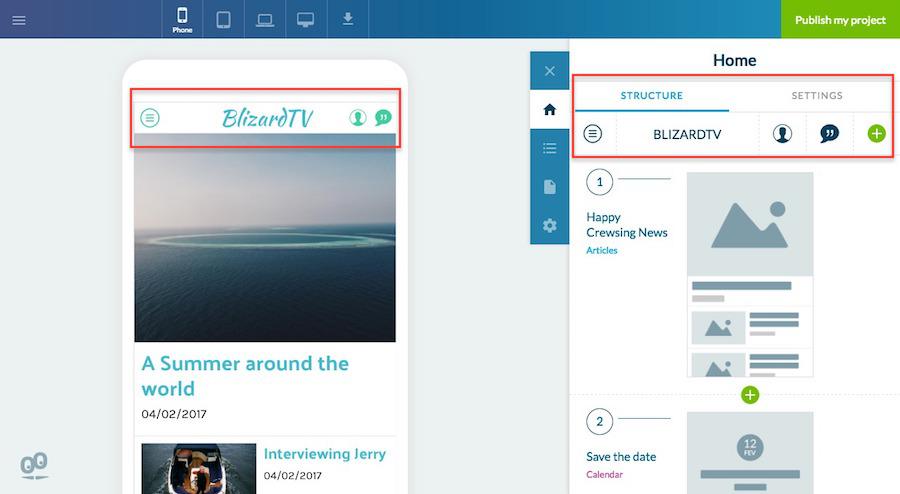Switch to desktop monitor preview
900x494 pixels.
[306, 19]
